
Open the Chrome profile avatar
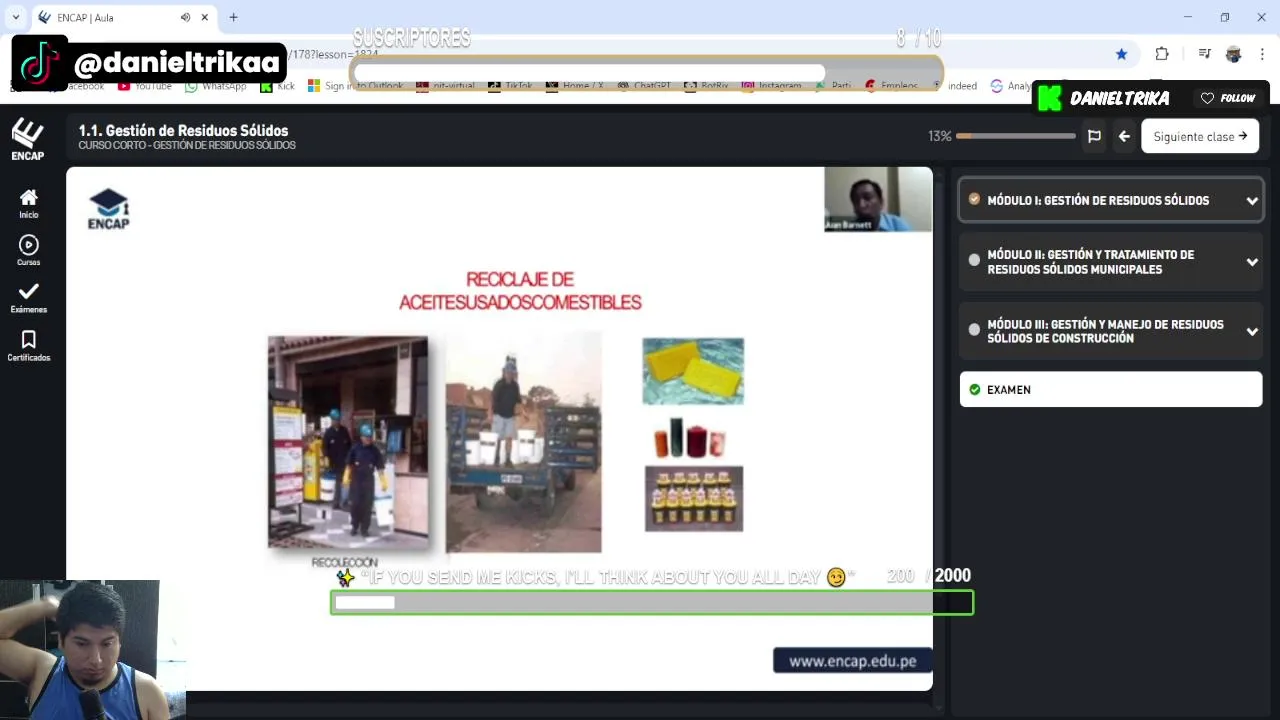1233,54
